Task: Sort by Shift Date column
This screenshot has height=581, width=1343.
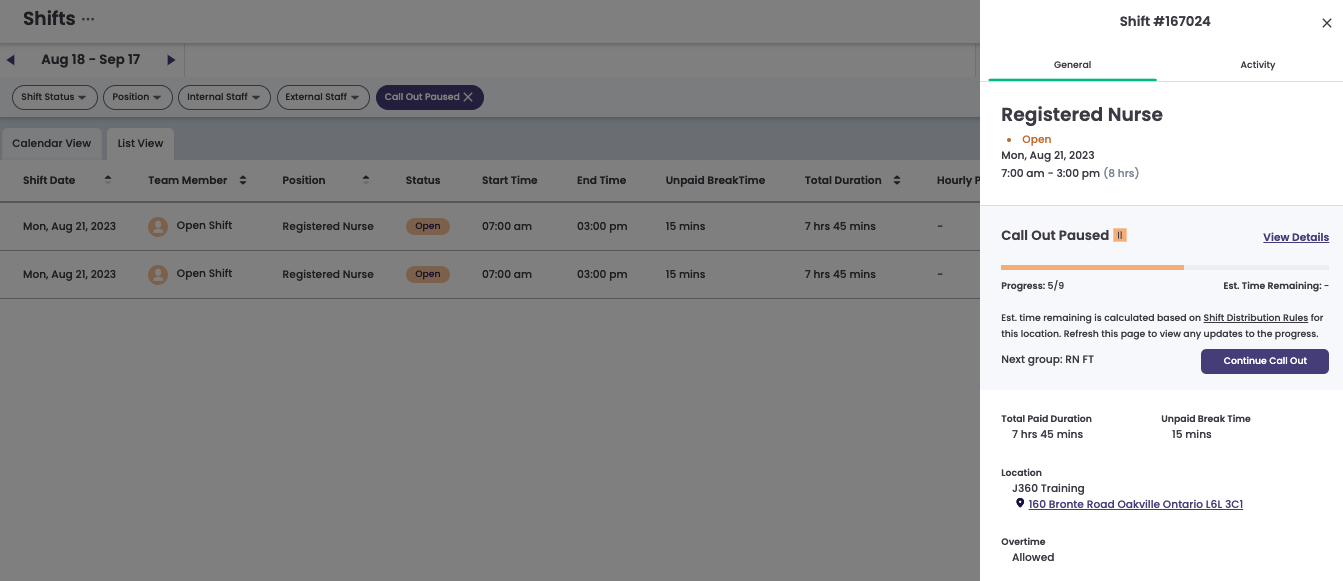Action: (107, 180)
